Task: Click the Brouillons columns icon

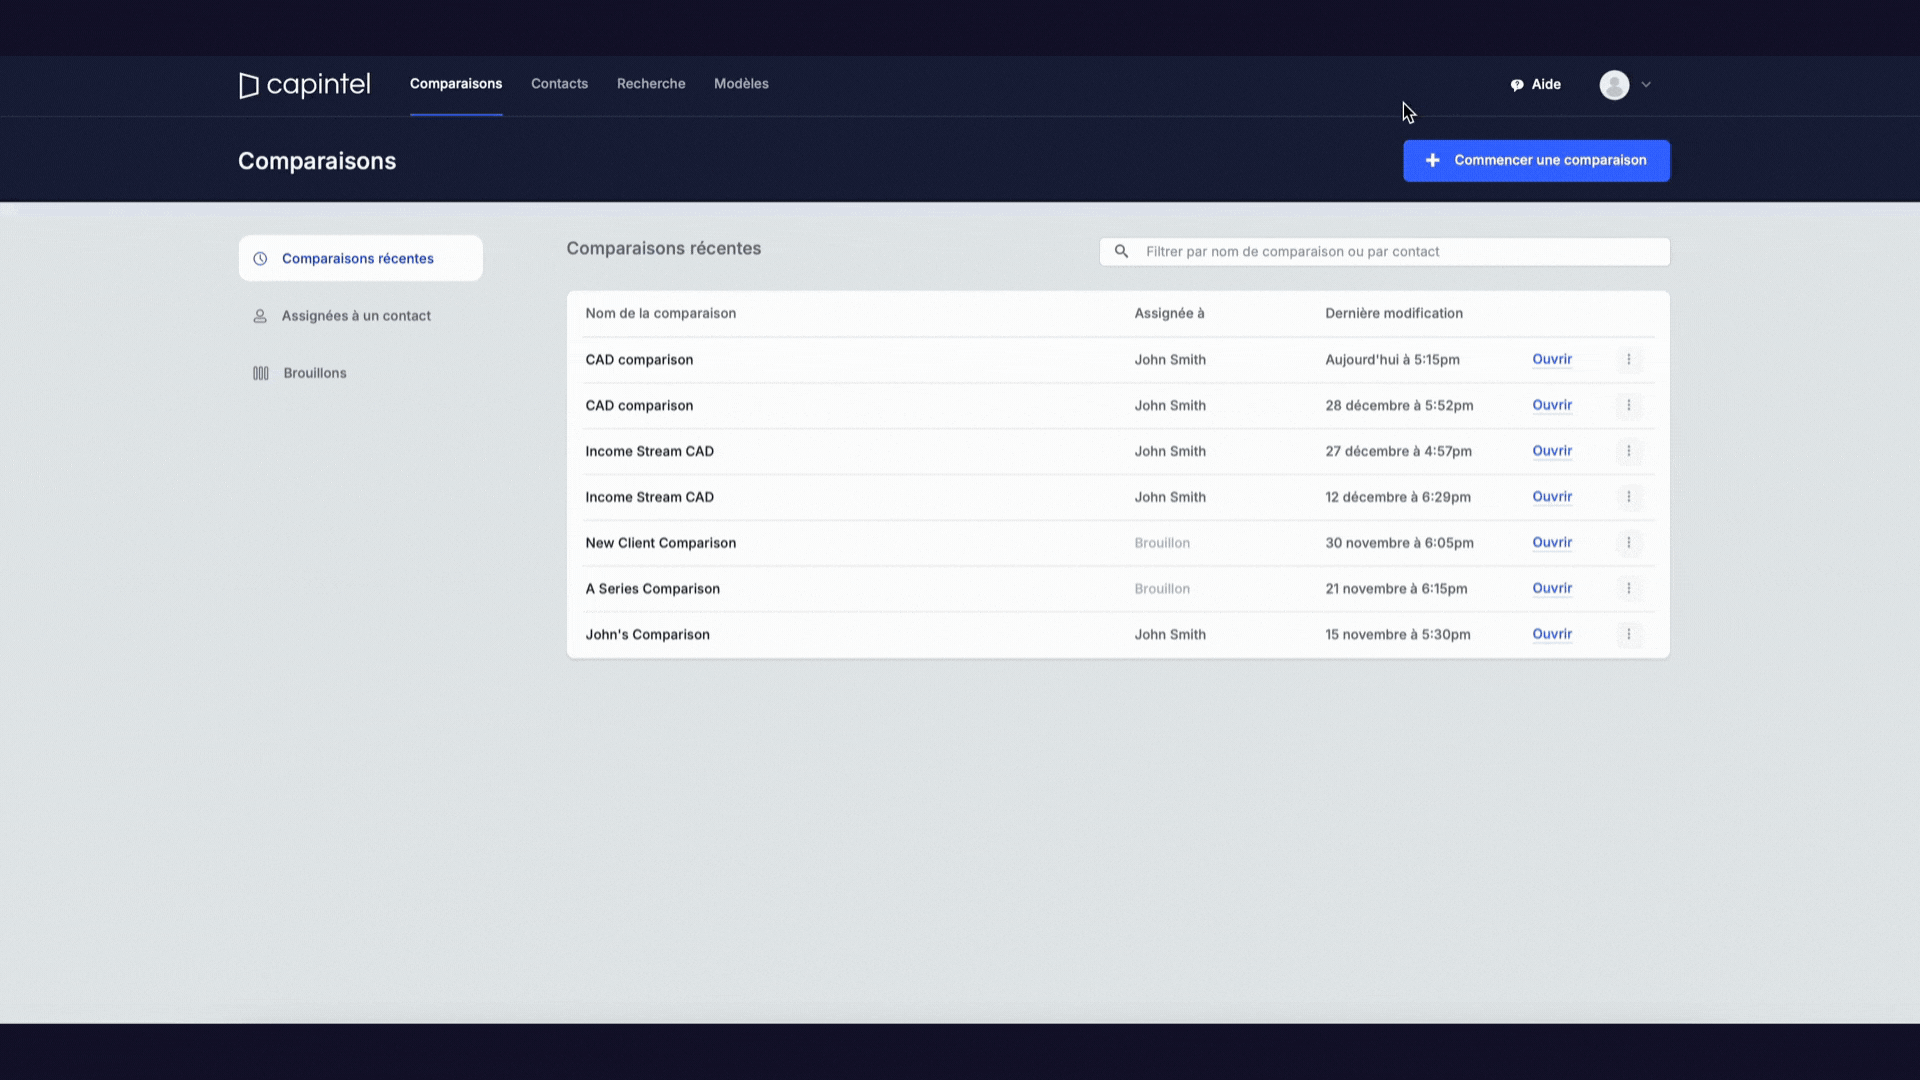Action: (261, 373)
